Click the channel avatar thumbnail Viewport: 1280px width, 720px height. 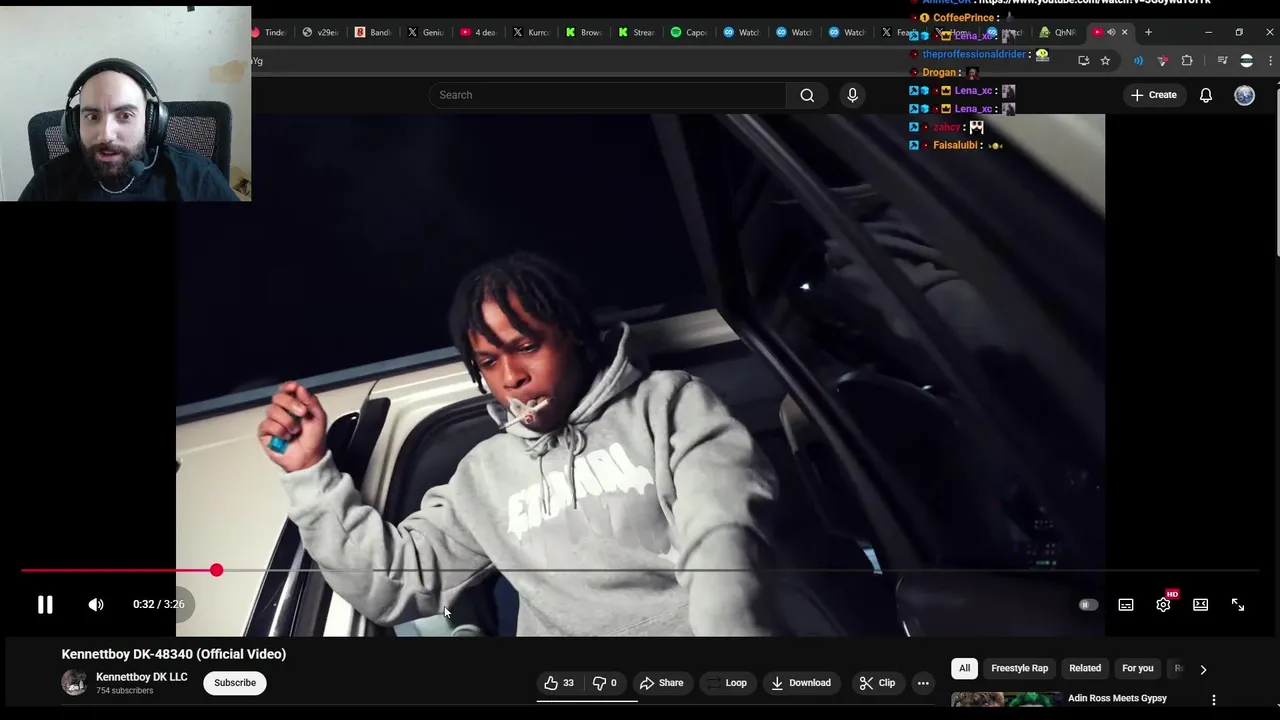click(74, 683)
